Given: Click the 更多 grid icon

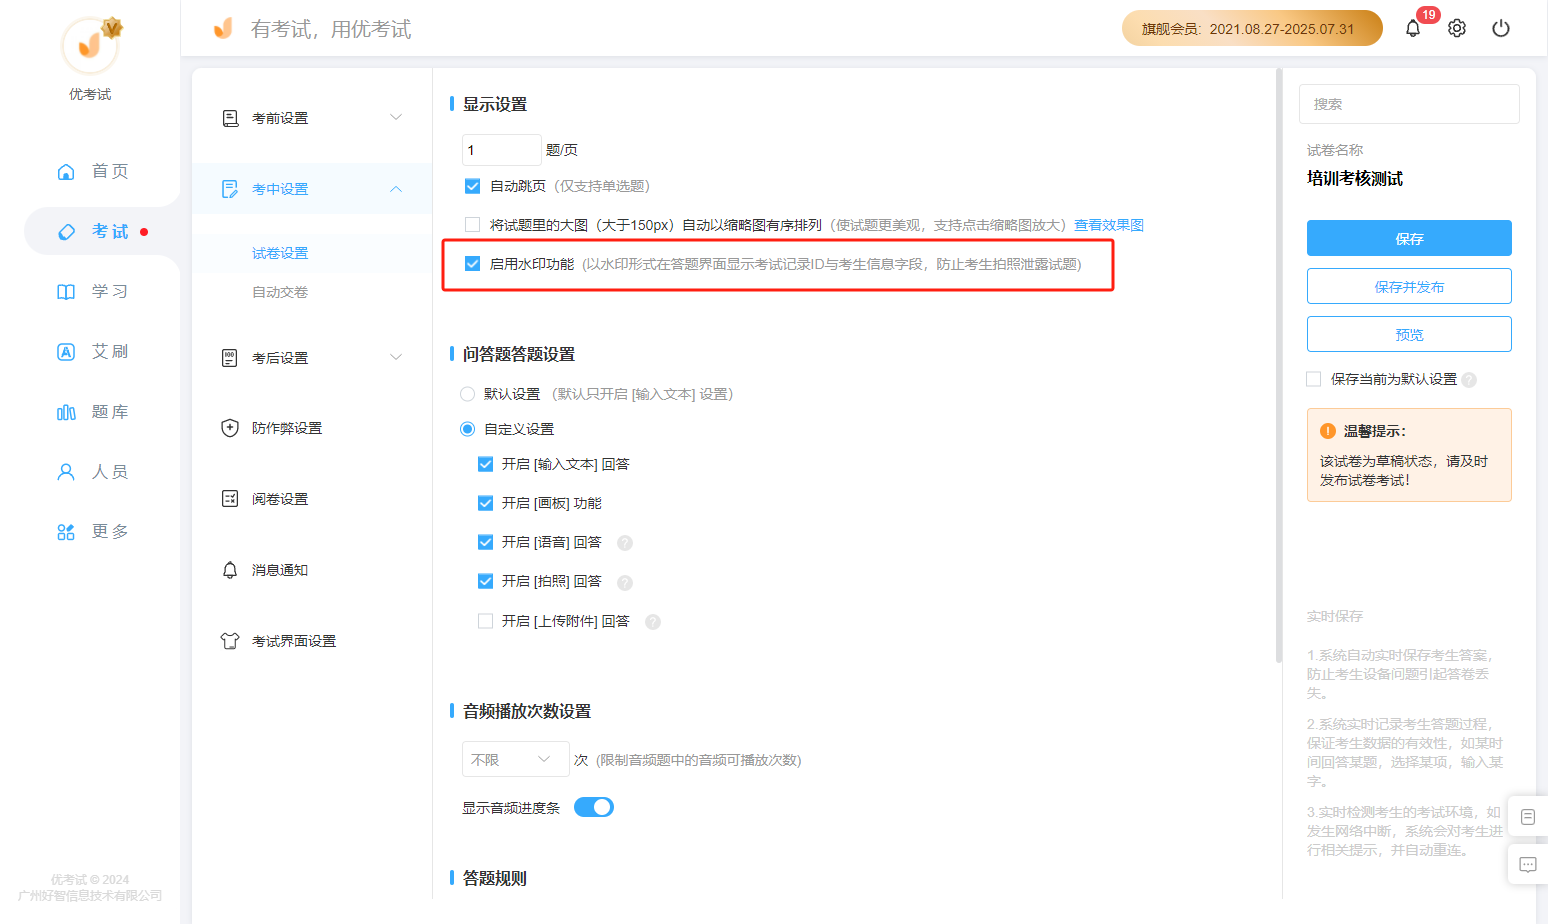Looking at the screenshot, I should pos(66,532).
